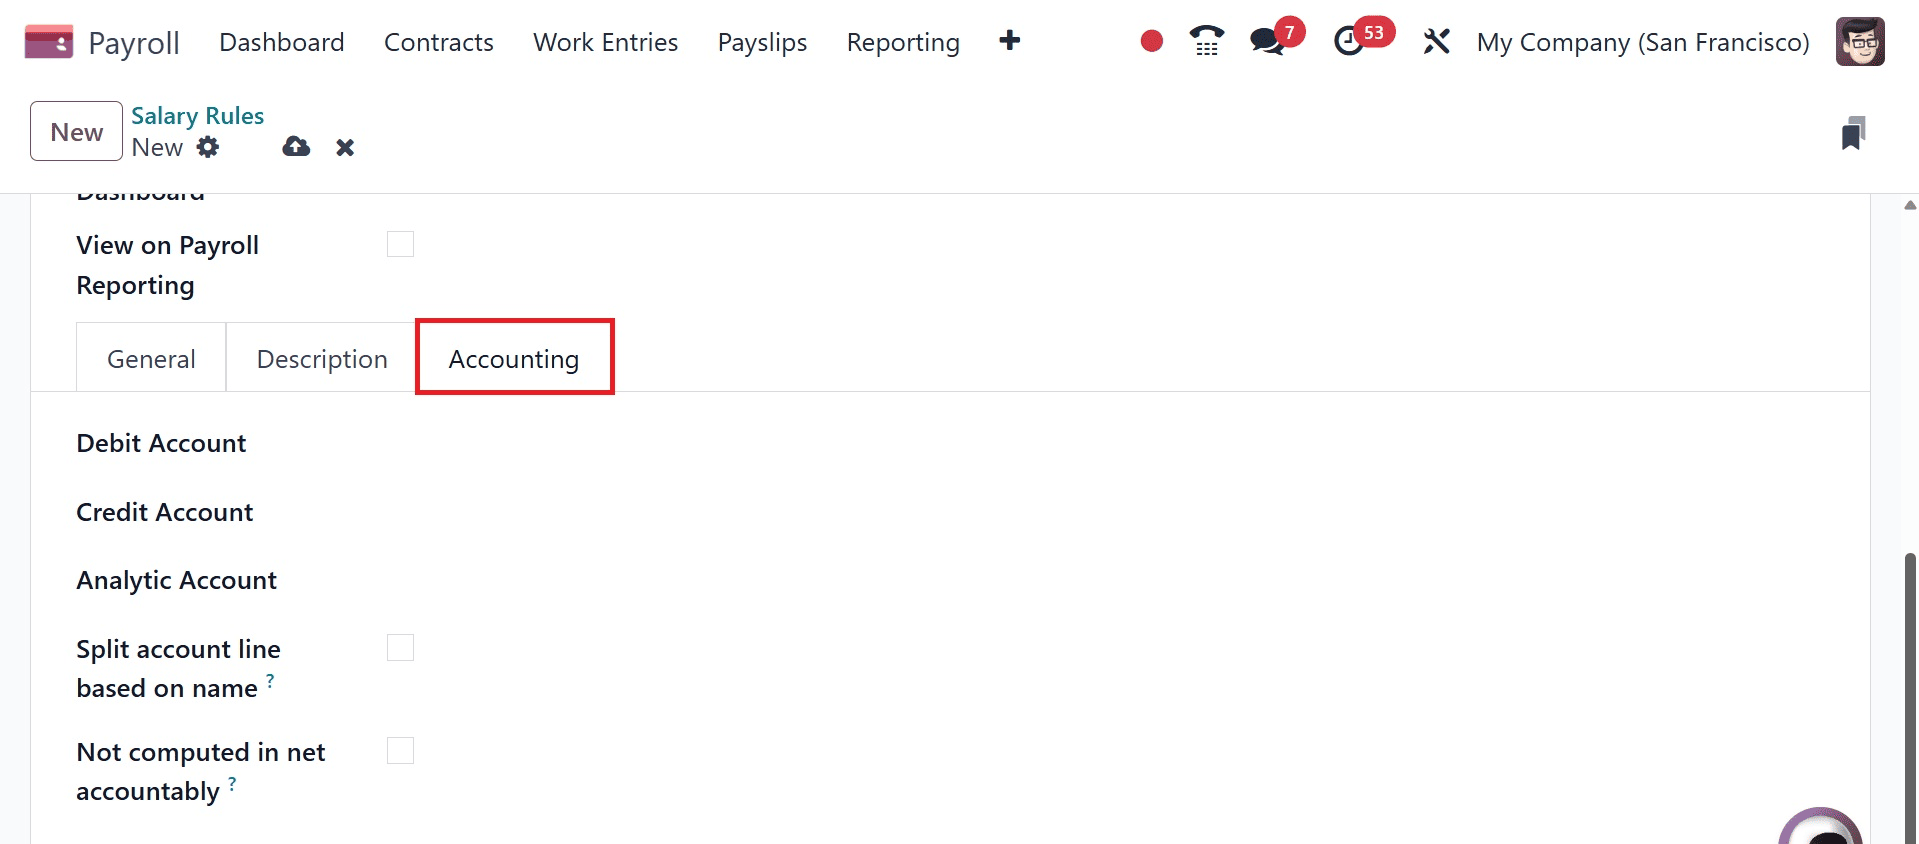The width and height of the screenshot is (1919, 844).
Task: Show help tooltip for Not computed in net
Action: [x=232, y=783]
